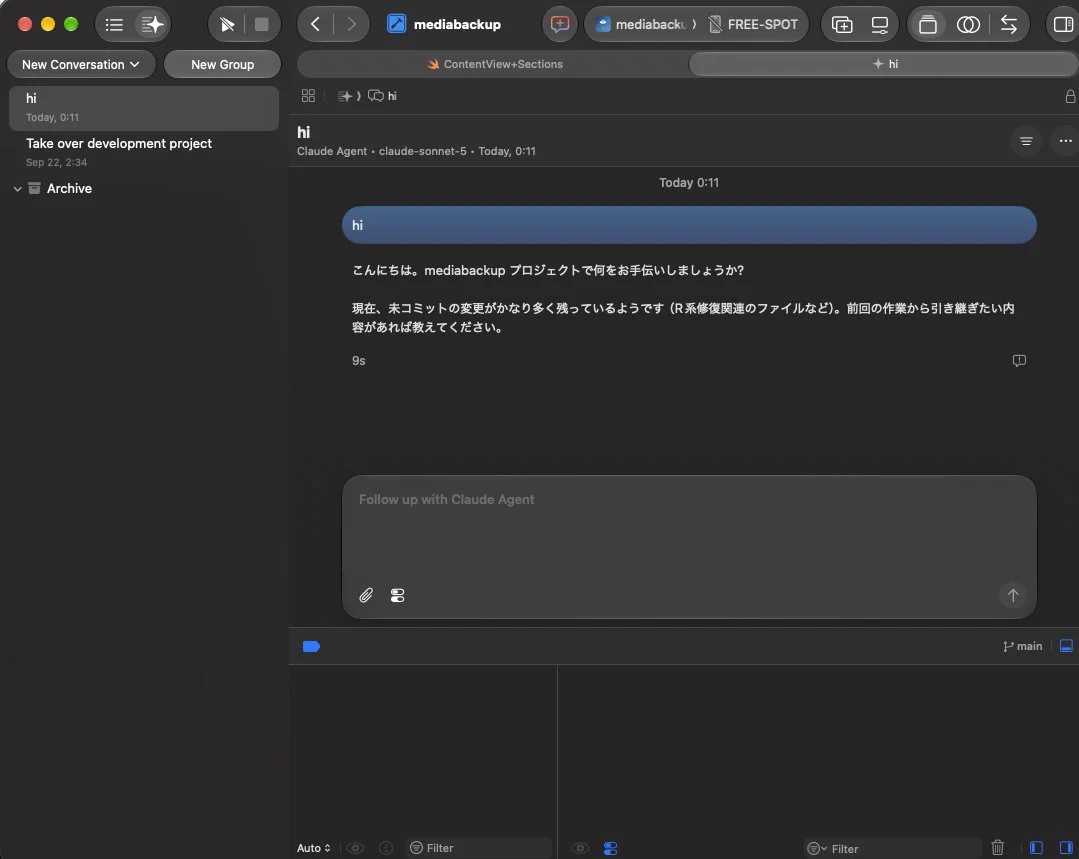Toggle the console eye visibility icon

tap(580, 848)
